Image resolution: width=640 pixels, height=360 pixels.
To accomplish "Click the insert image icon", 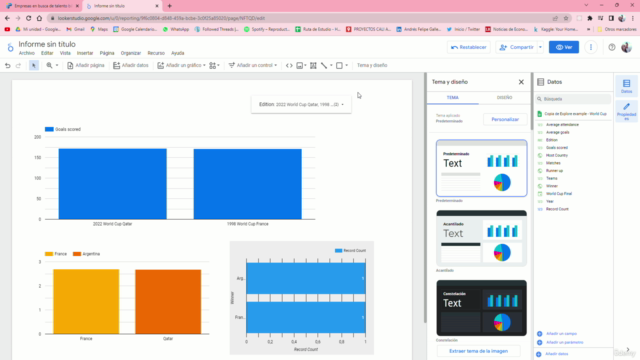I will coord(300,65).
